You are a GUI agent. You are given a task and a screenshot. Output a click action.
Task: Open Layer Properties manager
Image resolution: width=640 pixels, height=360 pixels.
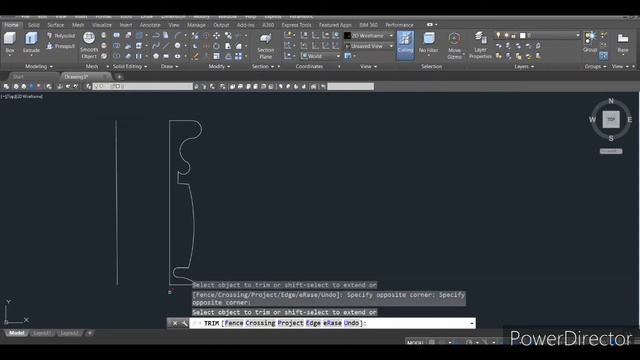click(x=480, y=46)
